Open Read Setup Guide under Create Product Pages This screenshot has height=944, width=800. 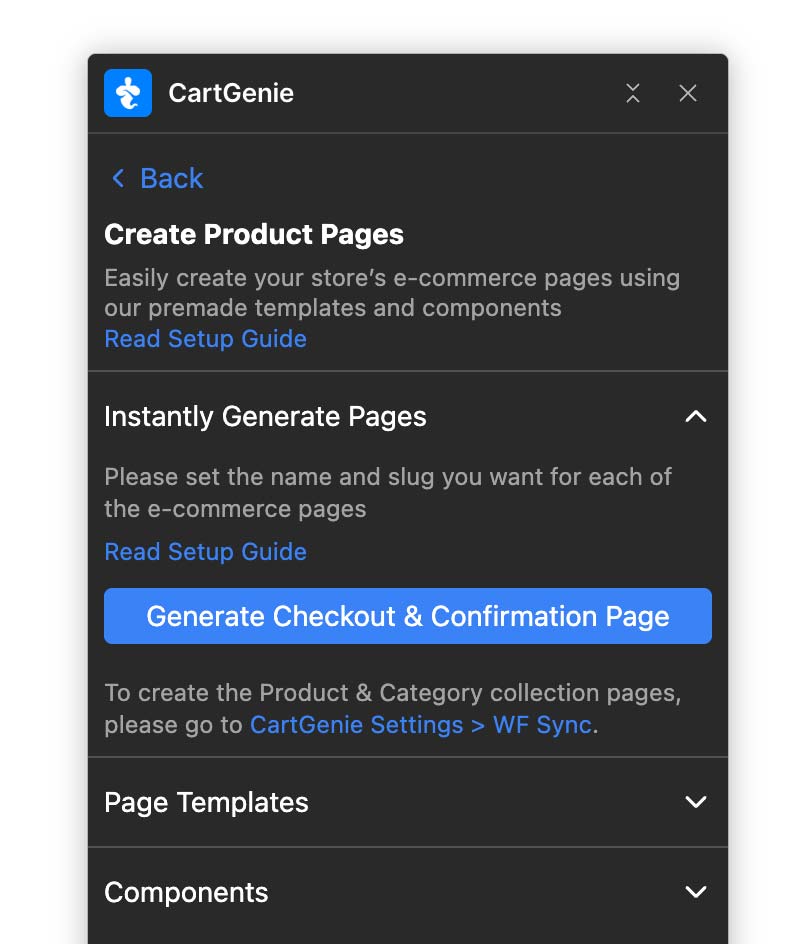pos(206,339)
